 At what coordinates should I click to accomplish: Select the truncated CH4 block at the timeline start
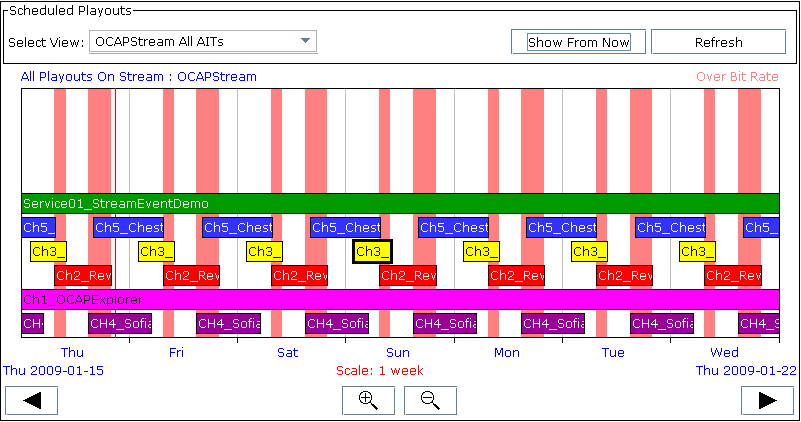coord(33,323)
